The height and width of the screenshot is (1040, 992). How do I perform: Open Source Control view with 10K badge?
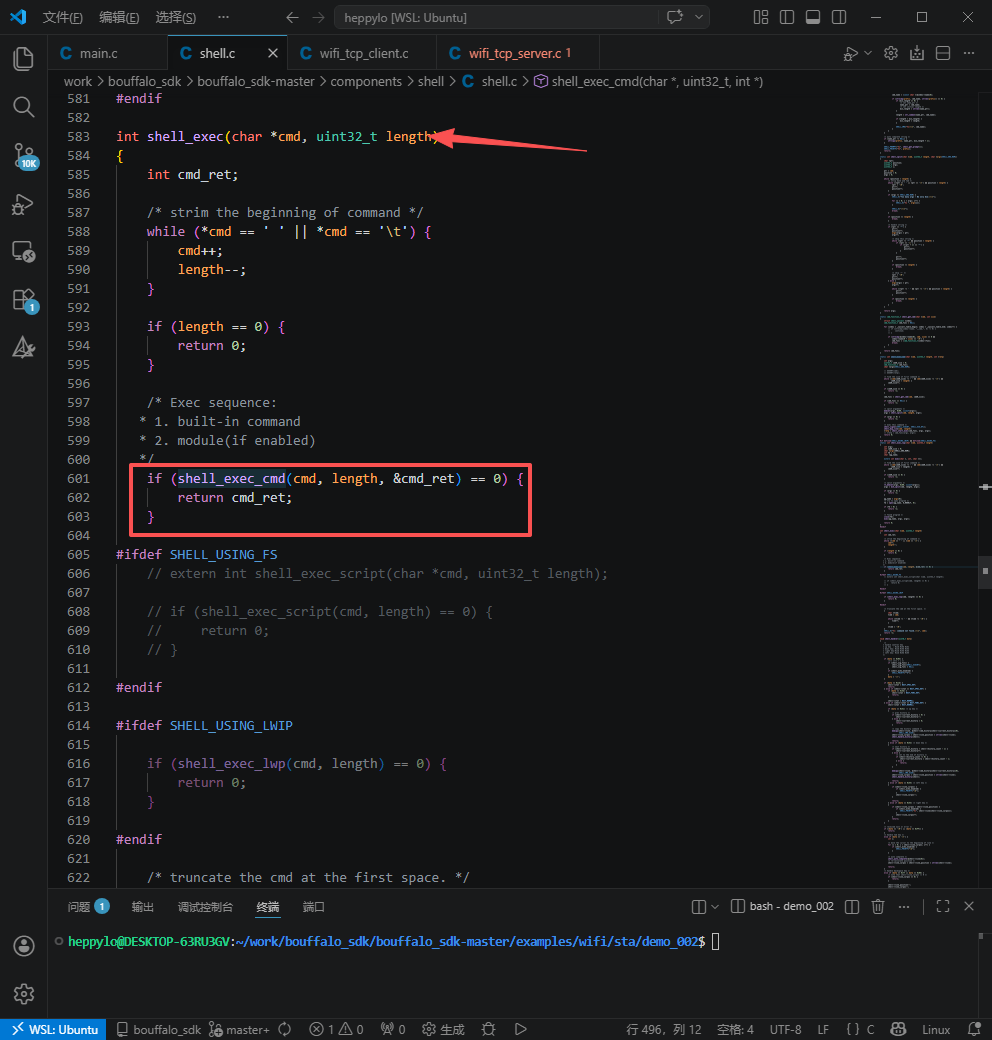point(23,155)
